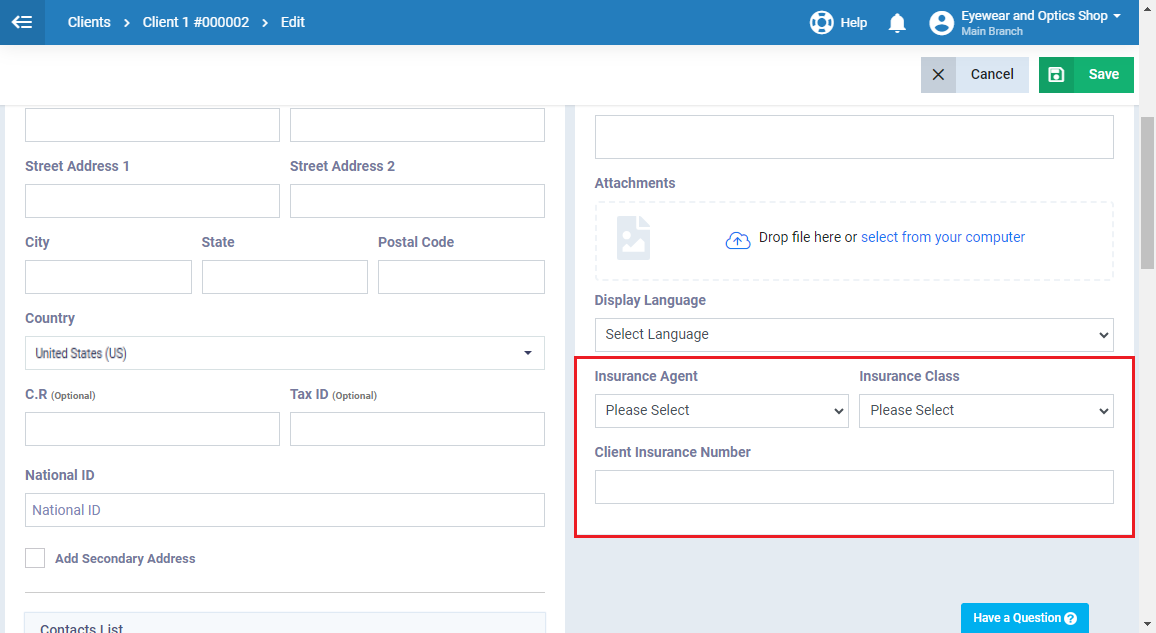This screenshot has width=1156, height=633.
Task: Click the page vertical scrollbar
Action: [x=1147, y=190]
